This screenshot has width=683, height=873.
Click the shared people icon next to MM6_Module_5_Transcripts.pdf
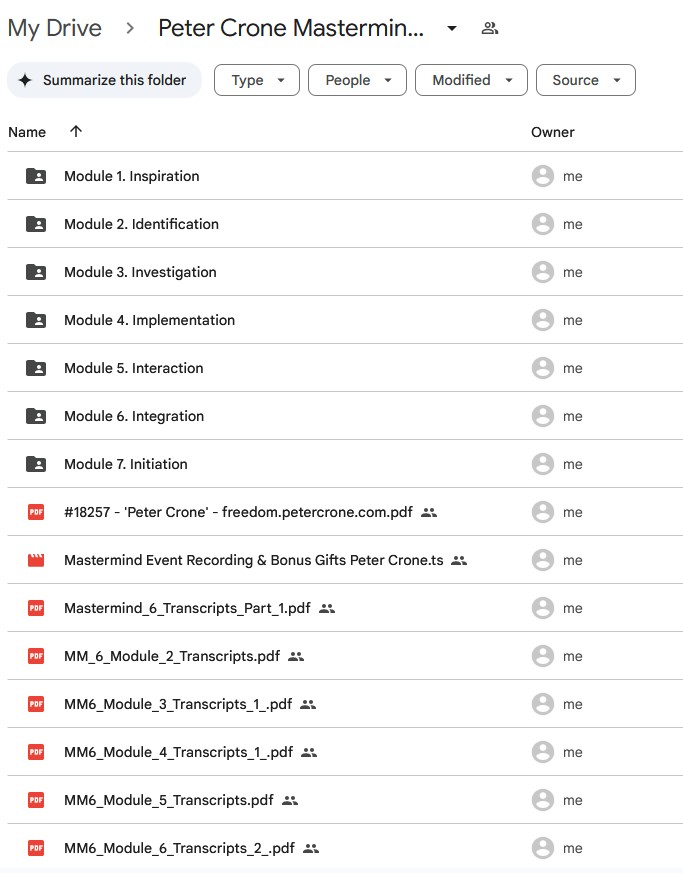point(290,800)
